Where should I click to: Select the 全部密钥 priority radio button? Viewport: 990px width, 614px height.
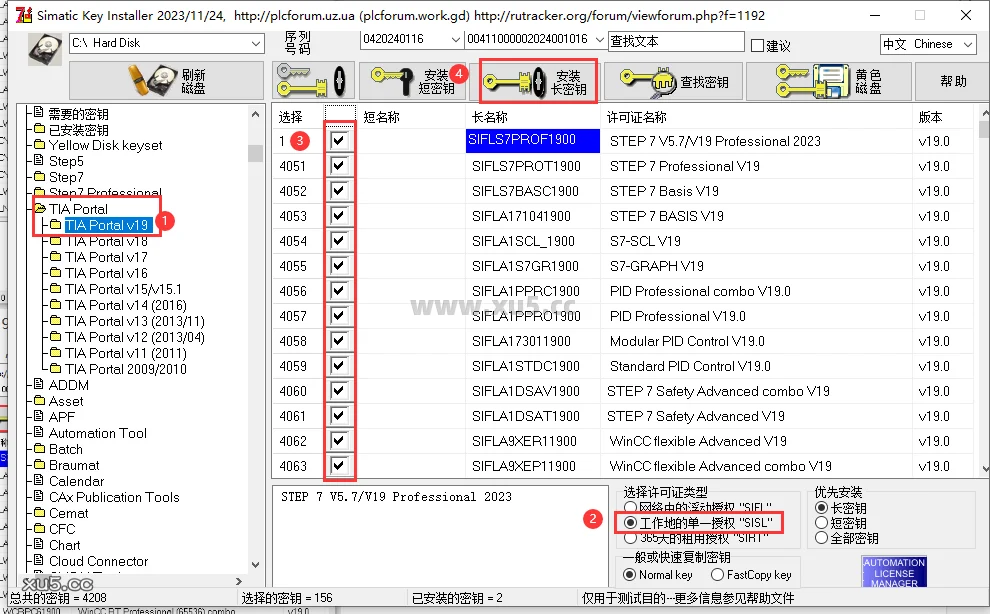(x=822, y=538)
